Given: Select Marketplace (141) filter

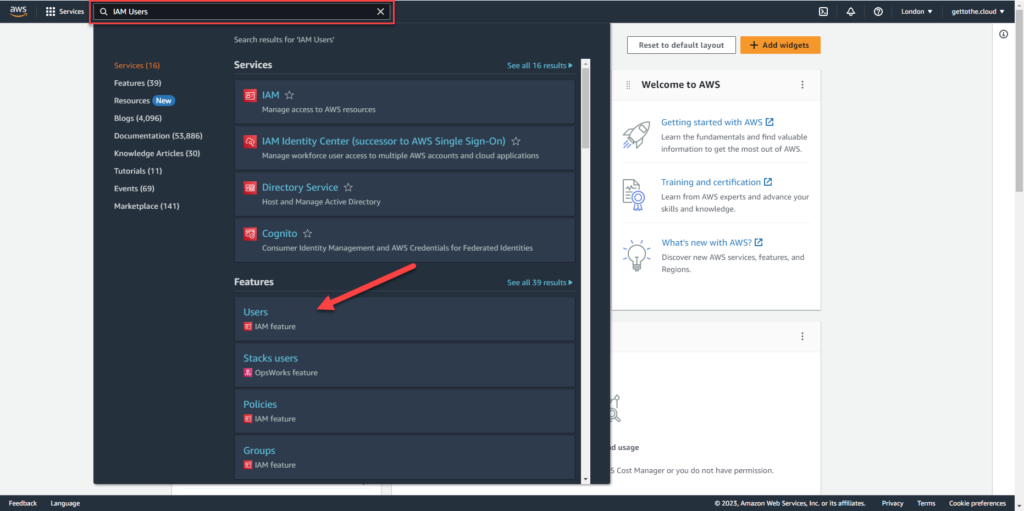Looking at the screenshot, I should [x=146, y=206].
